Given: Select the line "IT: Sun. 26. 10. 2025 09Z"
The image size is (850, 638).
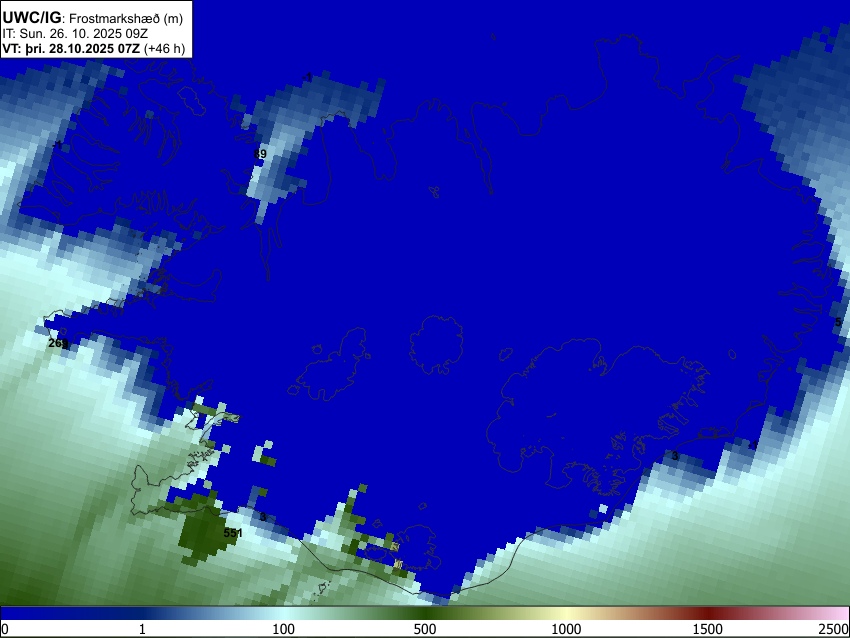Looking at the screenshot, I should coord(75,34).
